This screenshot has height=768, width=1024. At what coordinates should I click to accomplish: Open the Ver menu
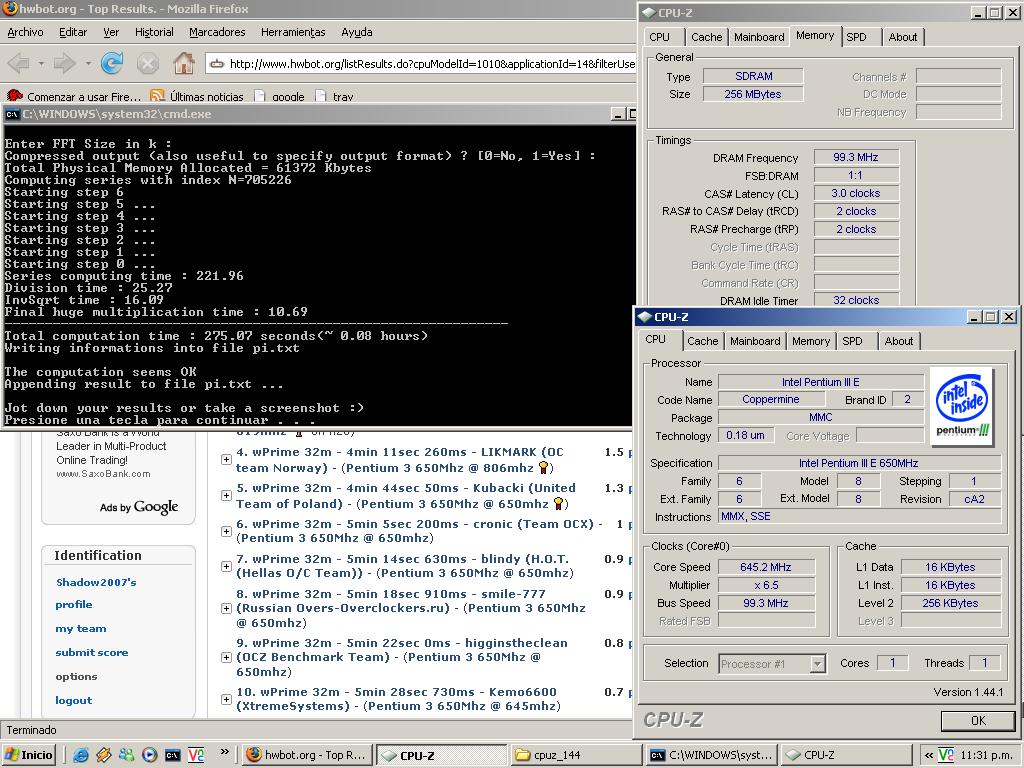(111, 32)
